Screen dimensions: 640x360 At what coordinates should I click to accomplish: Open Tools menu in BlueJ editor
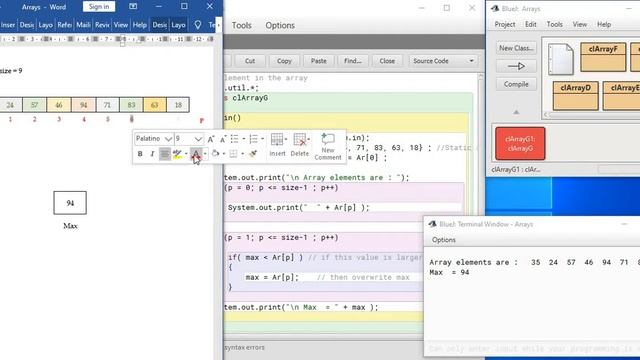(242, 25)
